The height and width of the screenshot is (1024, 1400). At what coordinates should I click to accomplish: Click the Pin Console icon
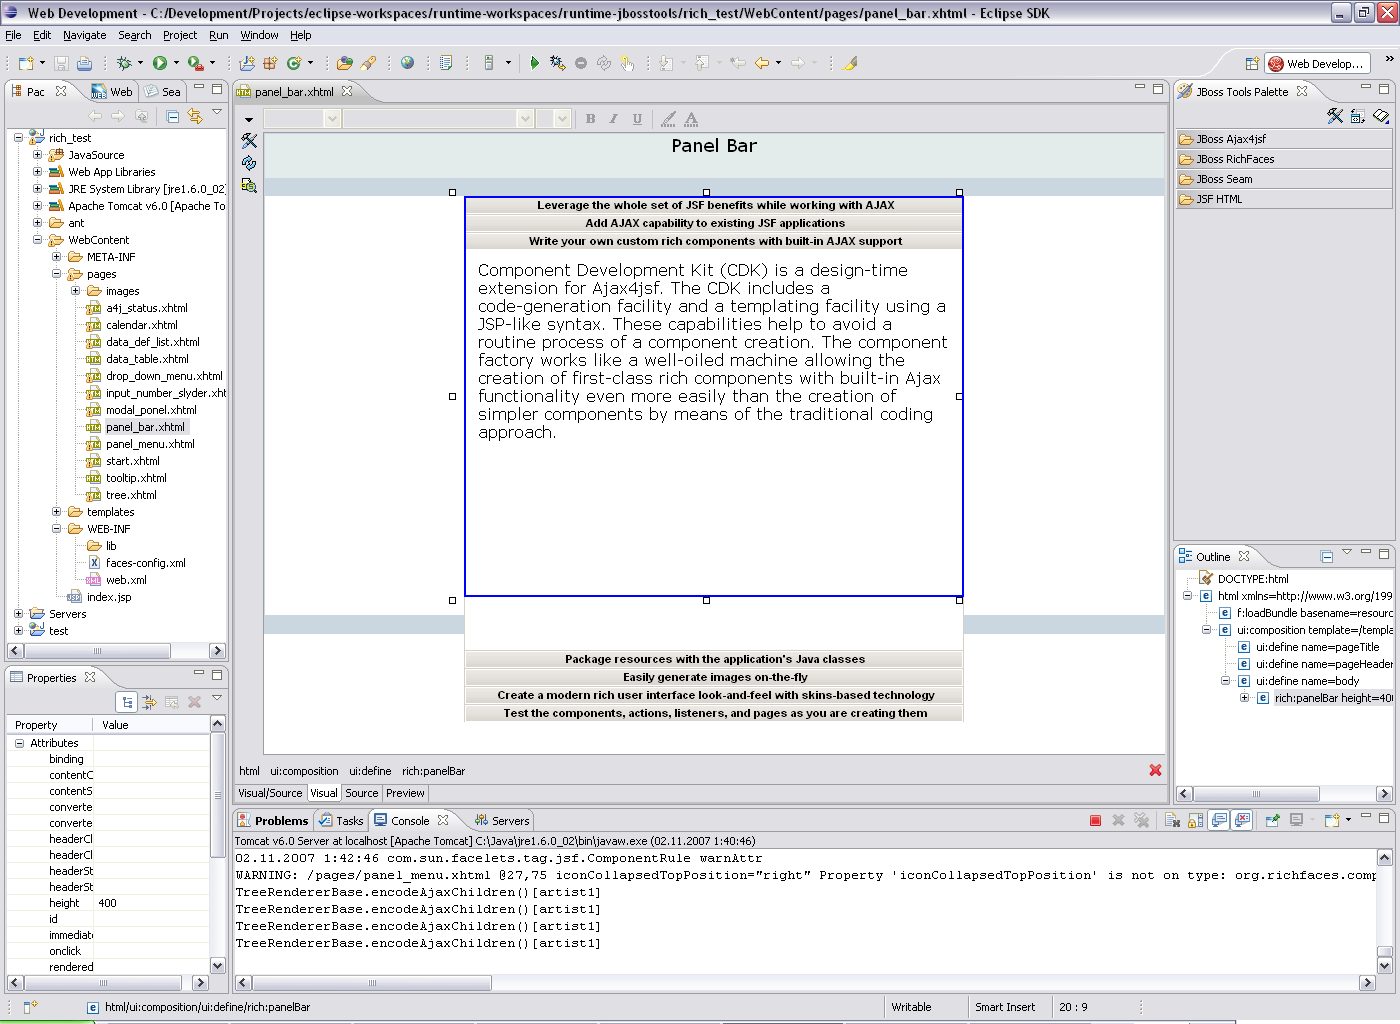click(1272, 821)
